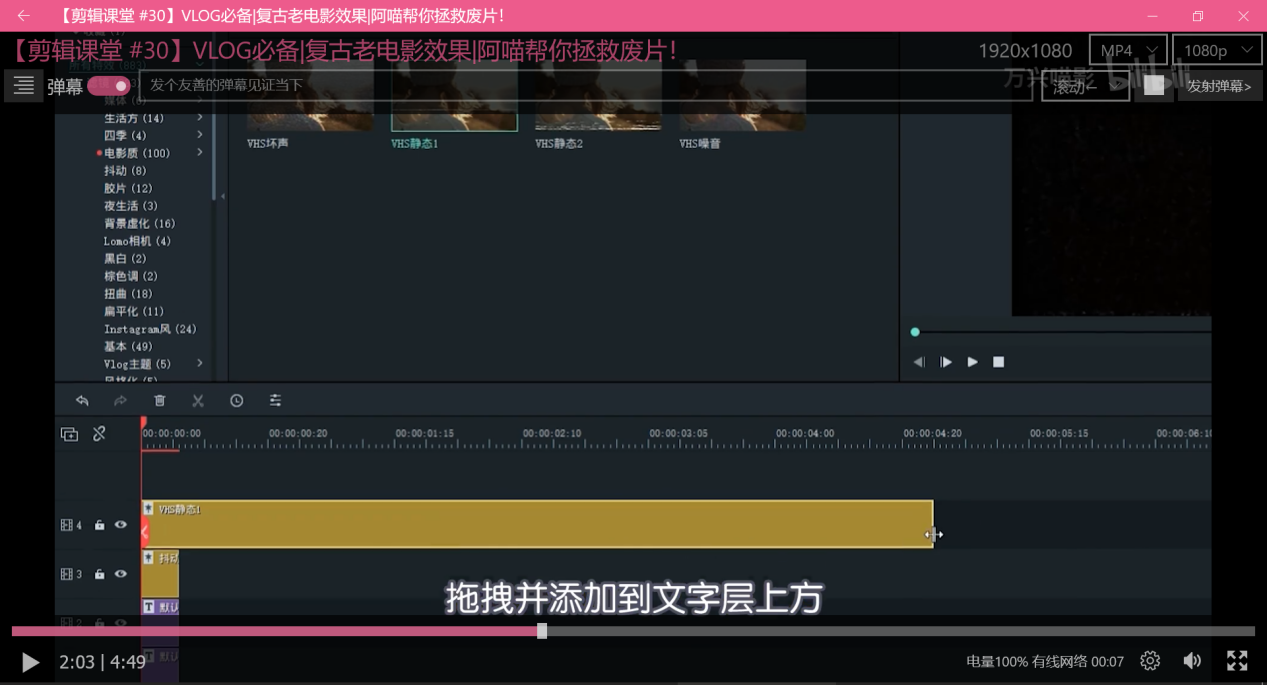Expand the 生活方 category arrow

click(x=200, y=118)
